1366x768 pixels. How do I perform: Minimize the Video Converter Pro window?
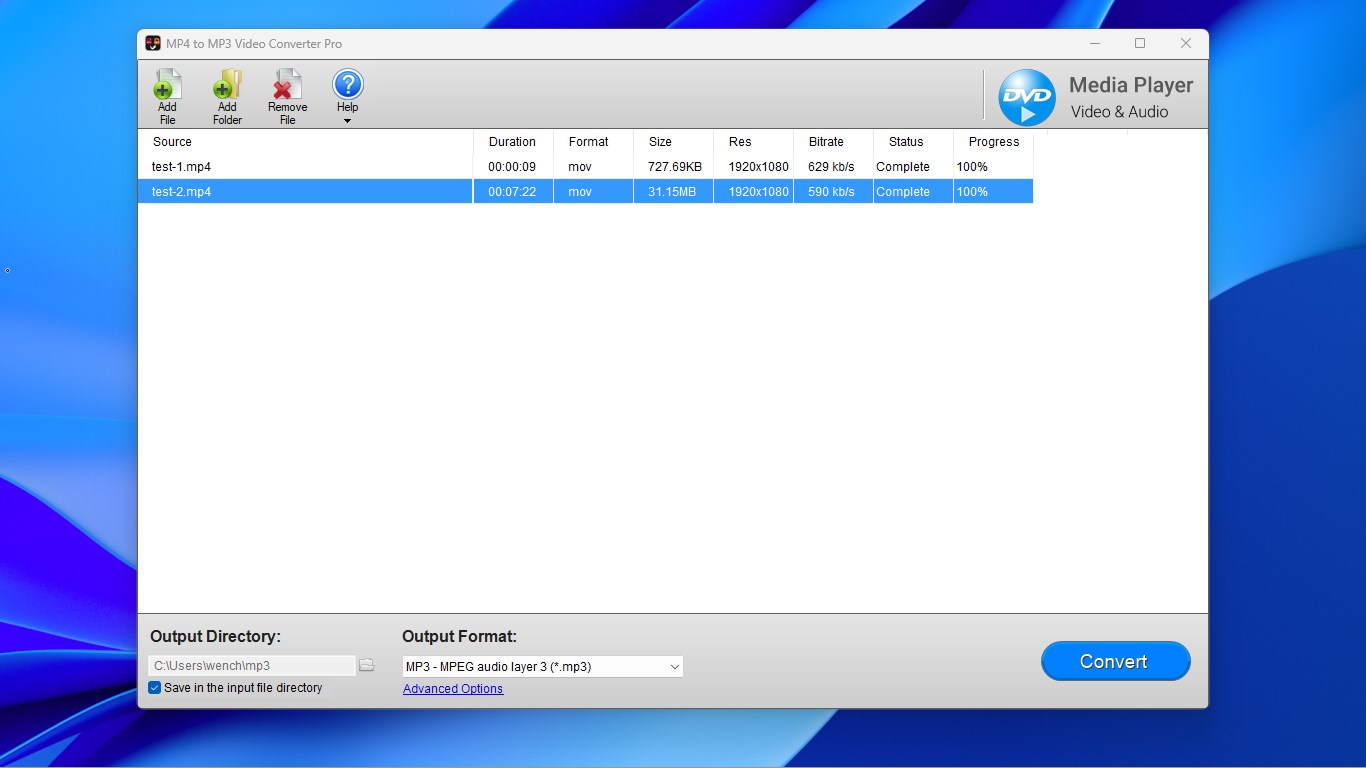tap(1094, 43)
